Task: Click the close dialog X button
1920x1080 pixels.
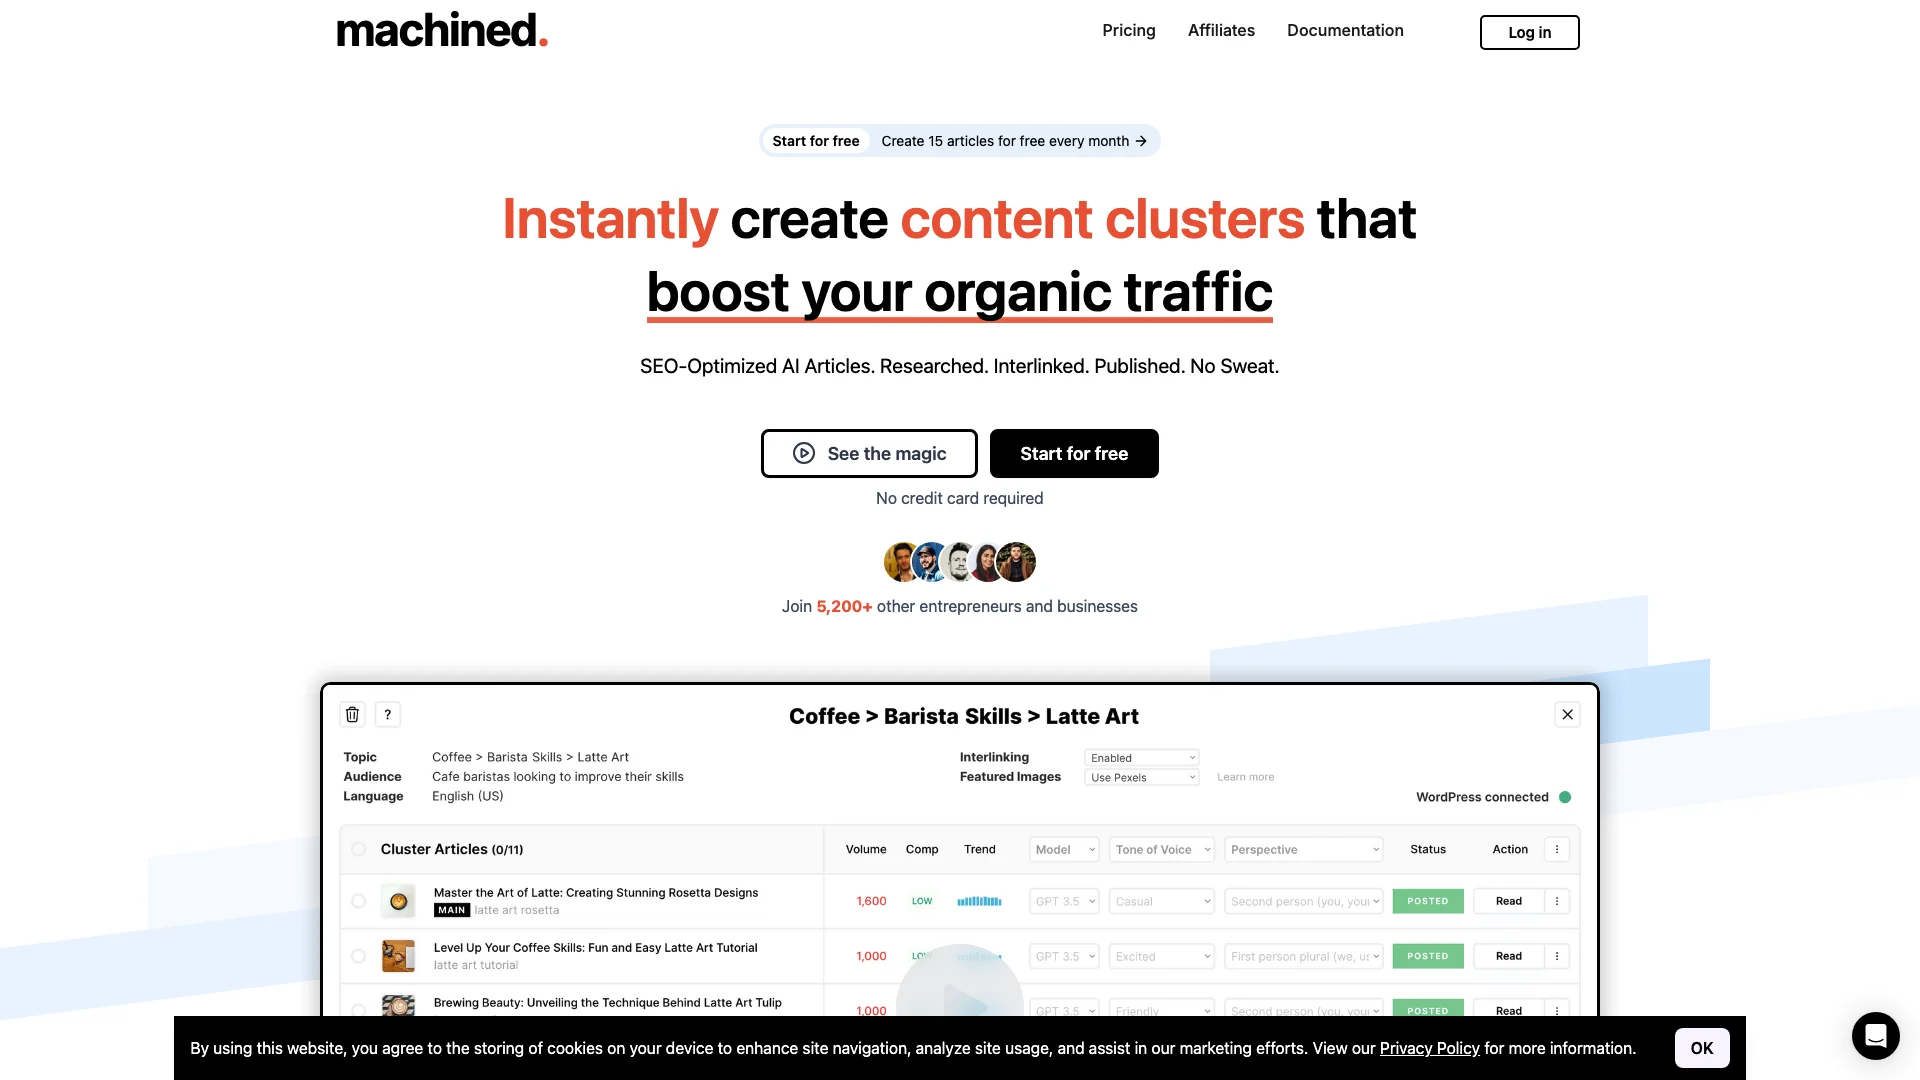Action: coord(1568,713)
